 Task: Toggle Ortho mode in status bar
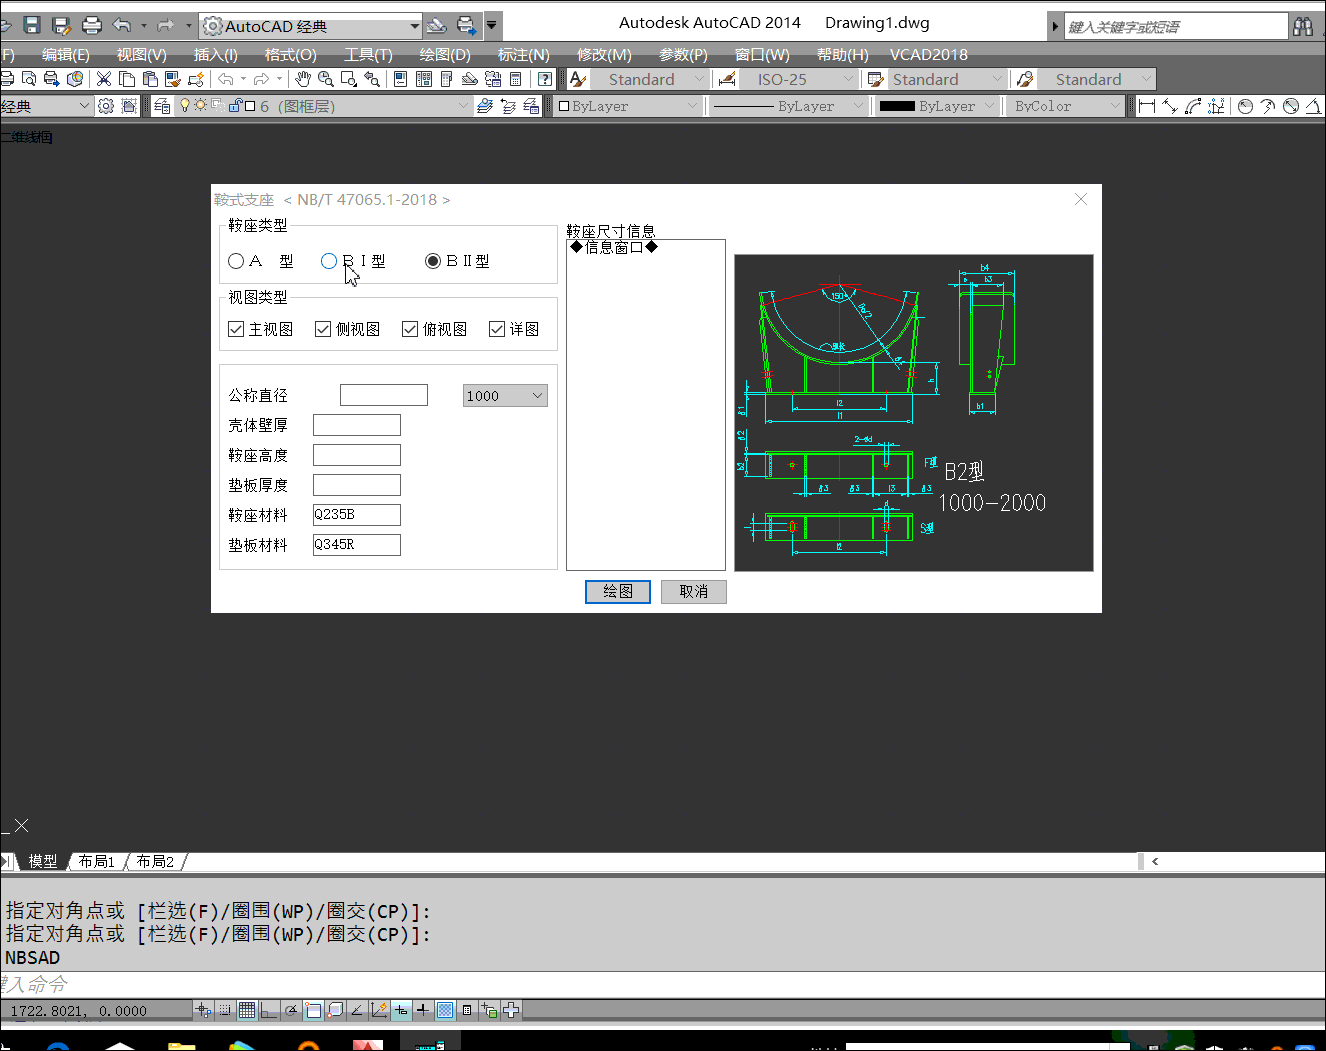pos(269,1010)
